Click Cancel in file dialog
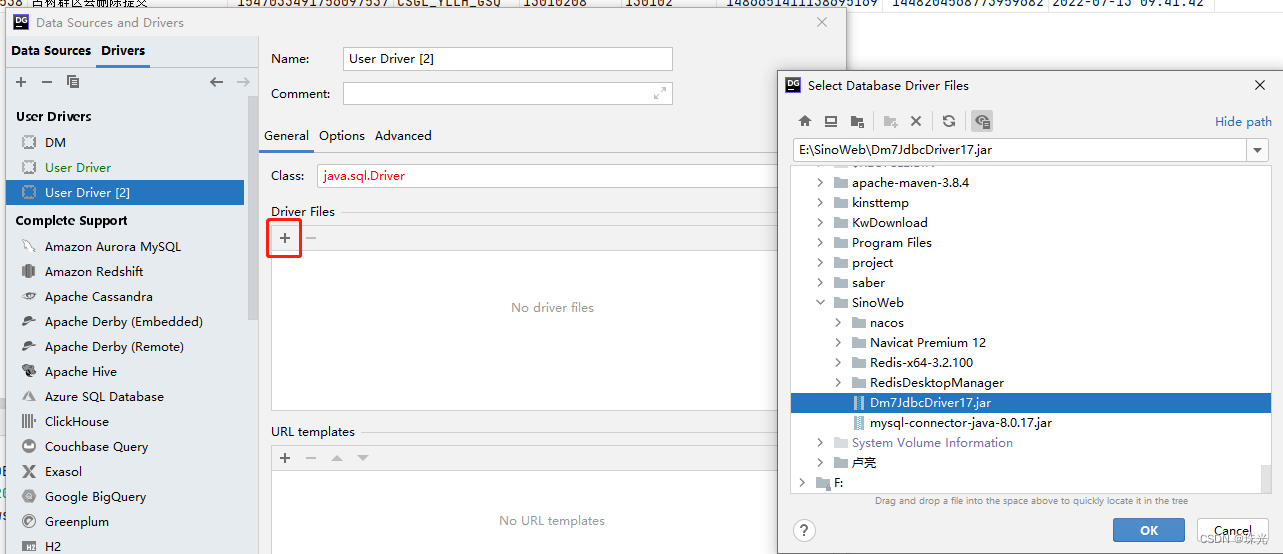 click(1232, 530)
